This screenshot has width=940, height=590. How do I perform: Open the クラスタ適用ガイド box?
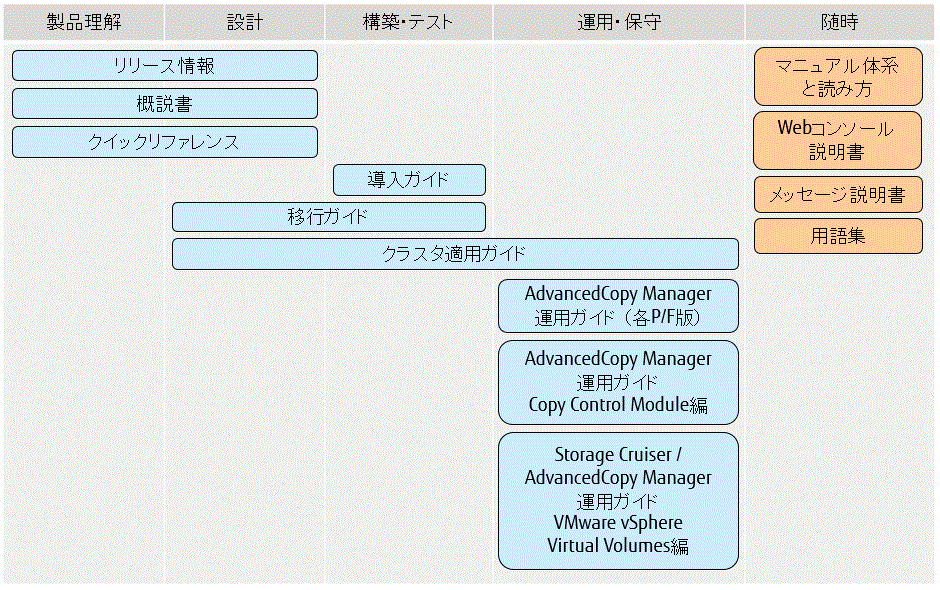(x=455, y=254)
